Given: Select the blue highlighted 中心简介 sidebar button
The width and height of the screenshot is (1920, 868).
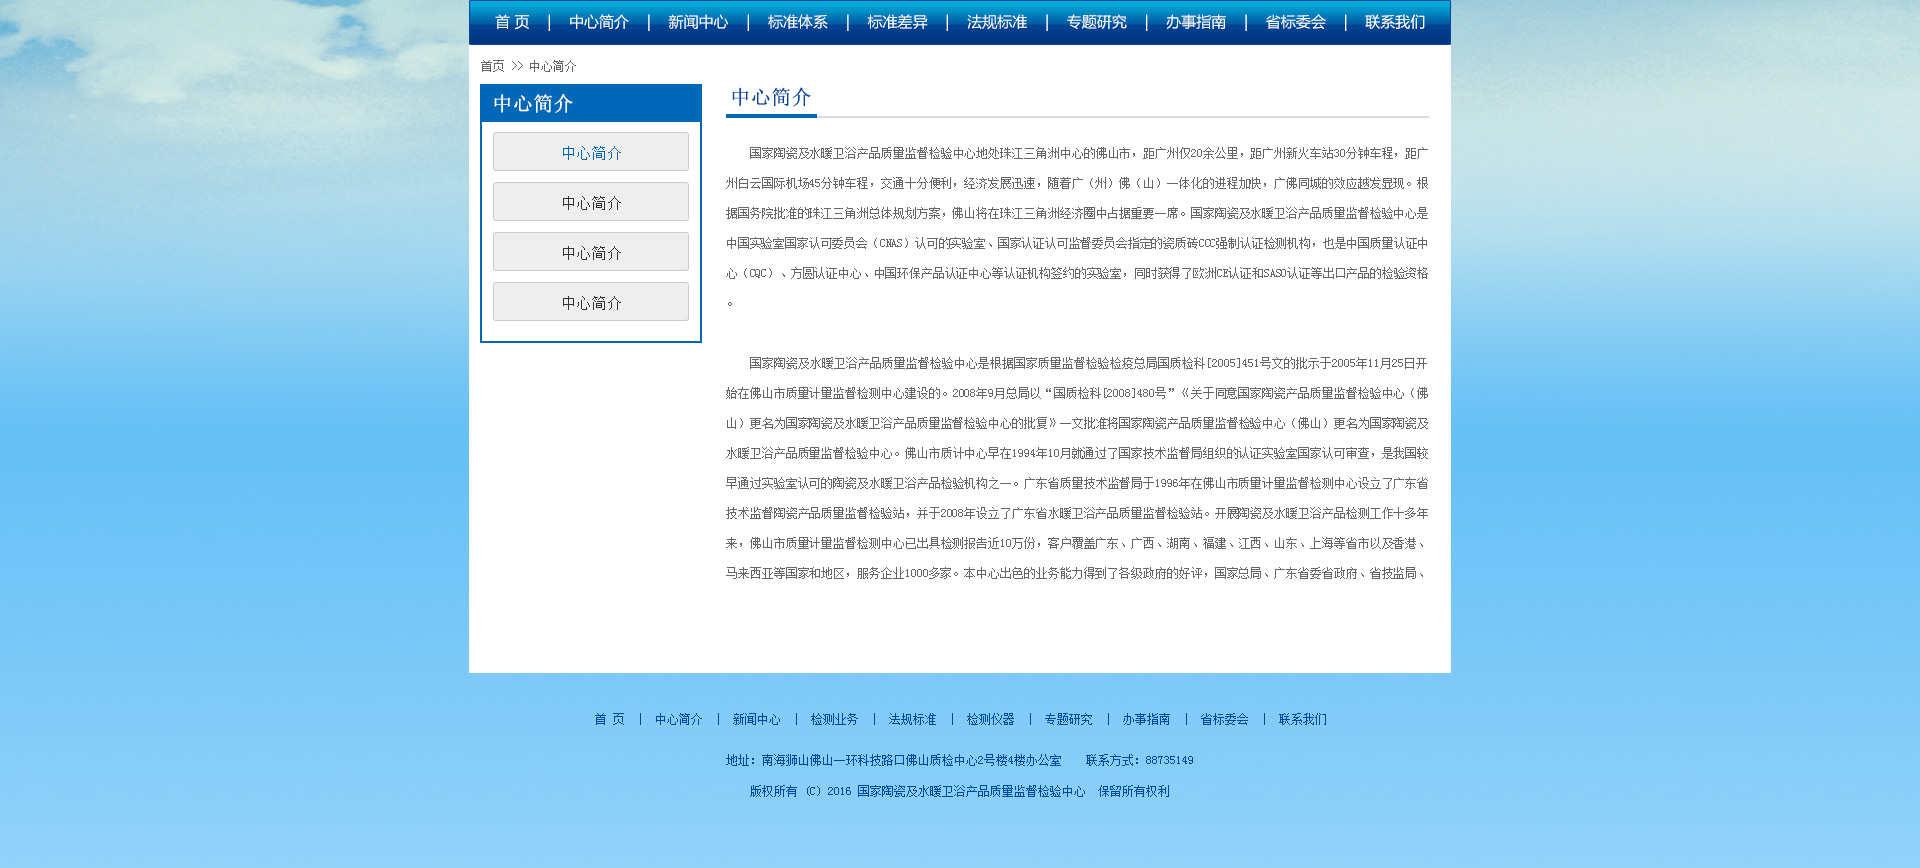Looking at the screenshot, I should (591, 152).
